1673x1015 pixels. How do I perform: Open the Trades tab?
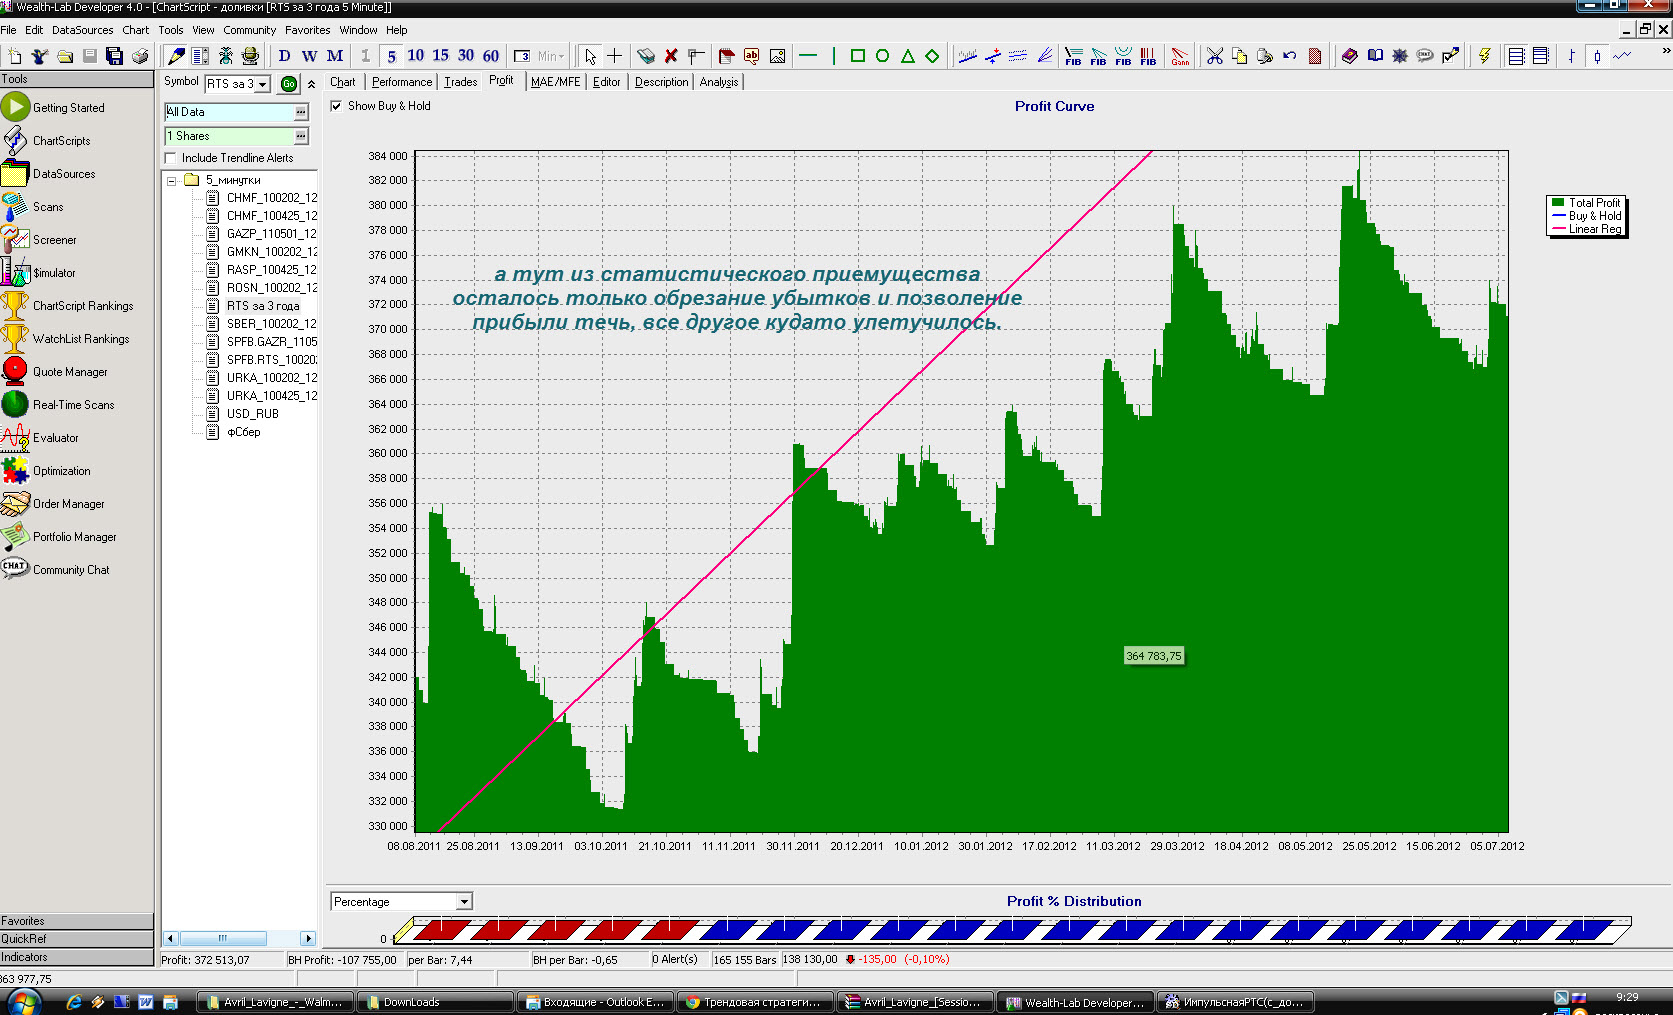[461, 82]
